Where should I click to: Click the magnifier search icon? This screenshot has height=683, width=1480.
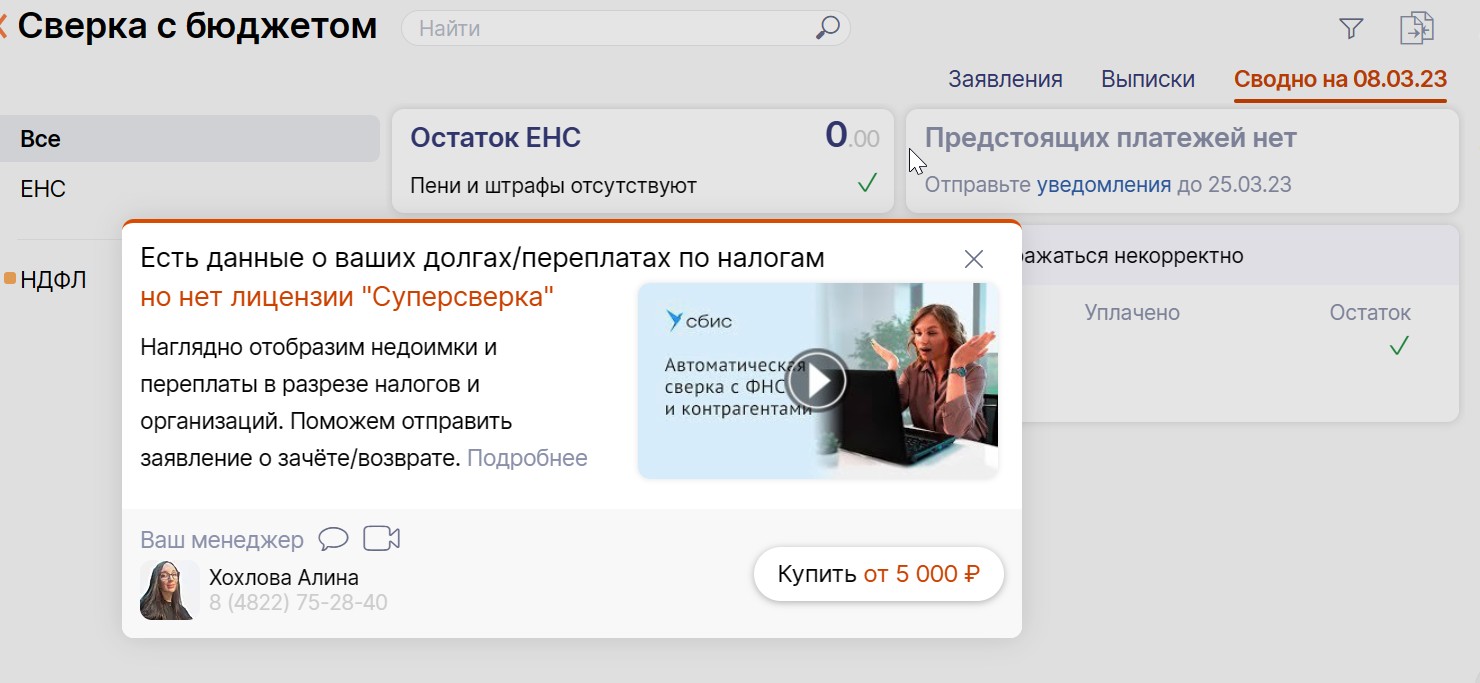[827, 28]
